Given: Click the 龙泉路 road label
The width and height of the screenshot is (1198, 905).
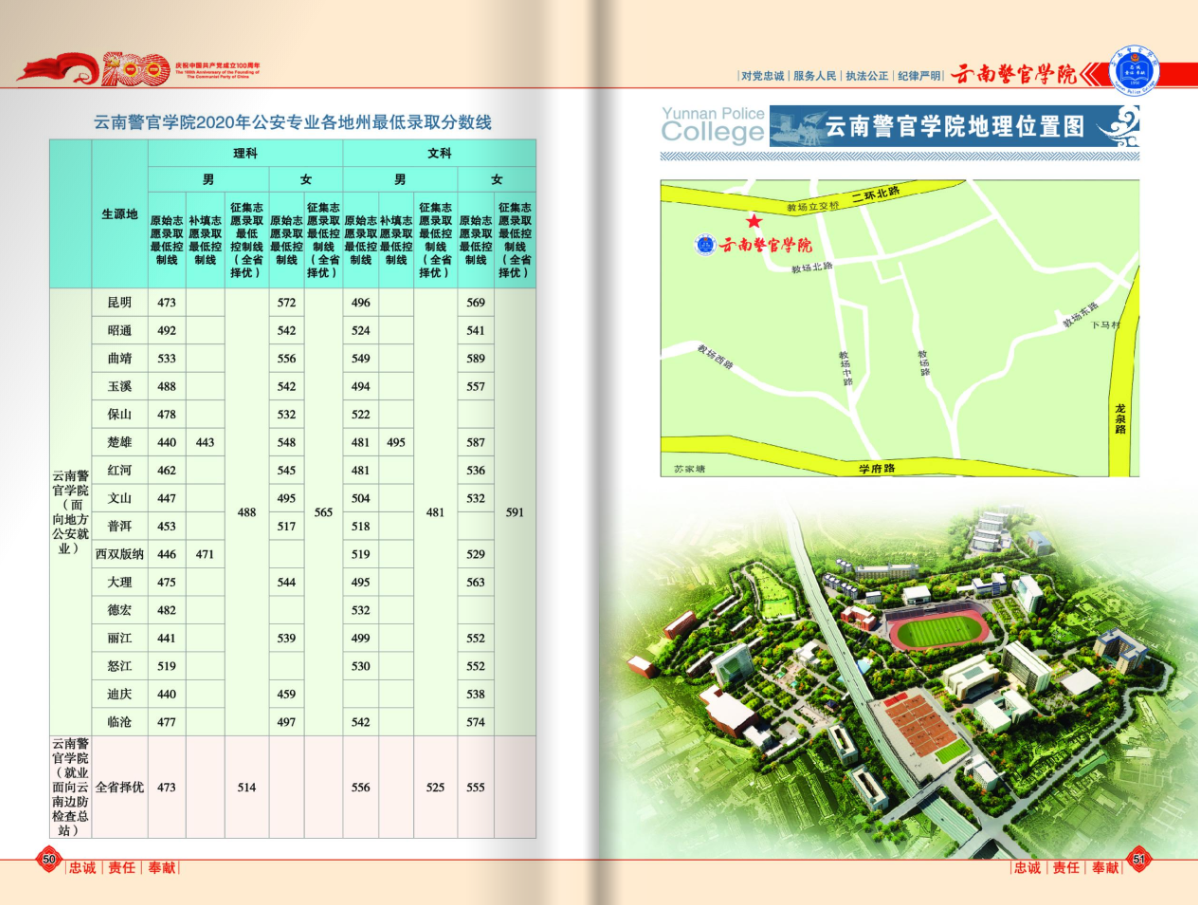Looking at the screenshot, I should pos(1120,419).
